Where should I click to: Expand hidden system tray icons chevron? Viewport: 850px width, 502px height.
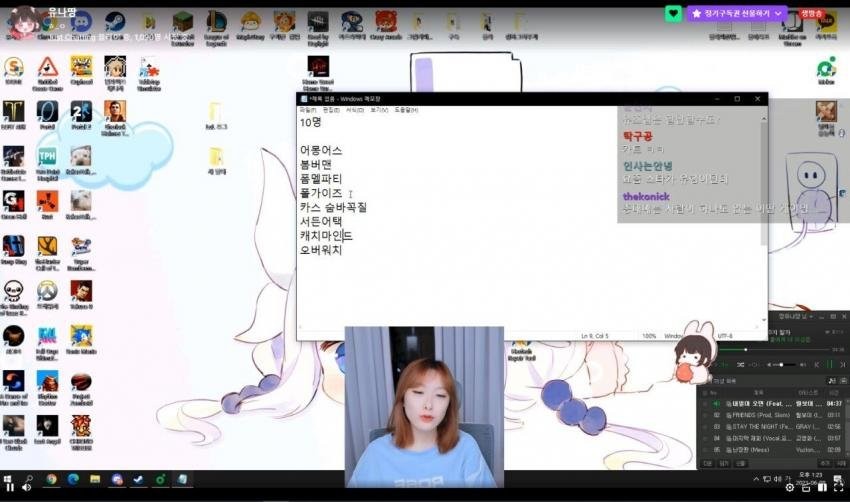(x=756, y=479)
